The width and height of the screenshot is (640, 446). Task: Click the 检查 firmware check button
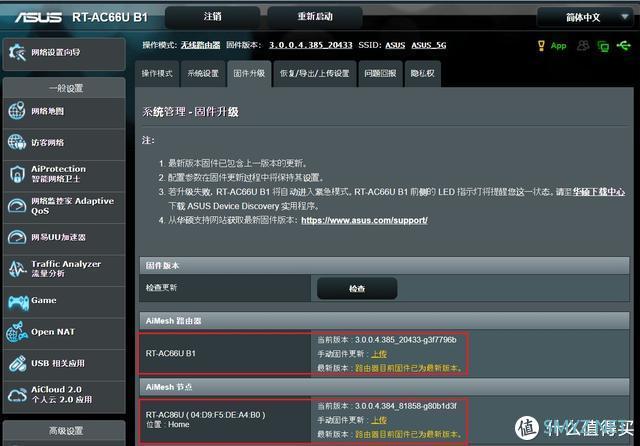coord(357,288)
